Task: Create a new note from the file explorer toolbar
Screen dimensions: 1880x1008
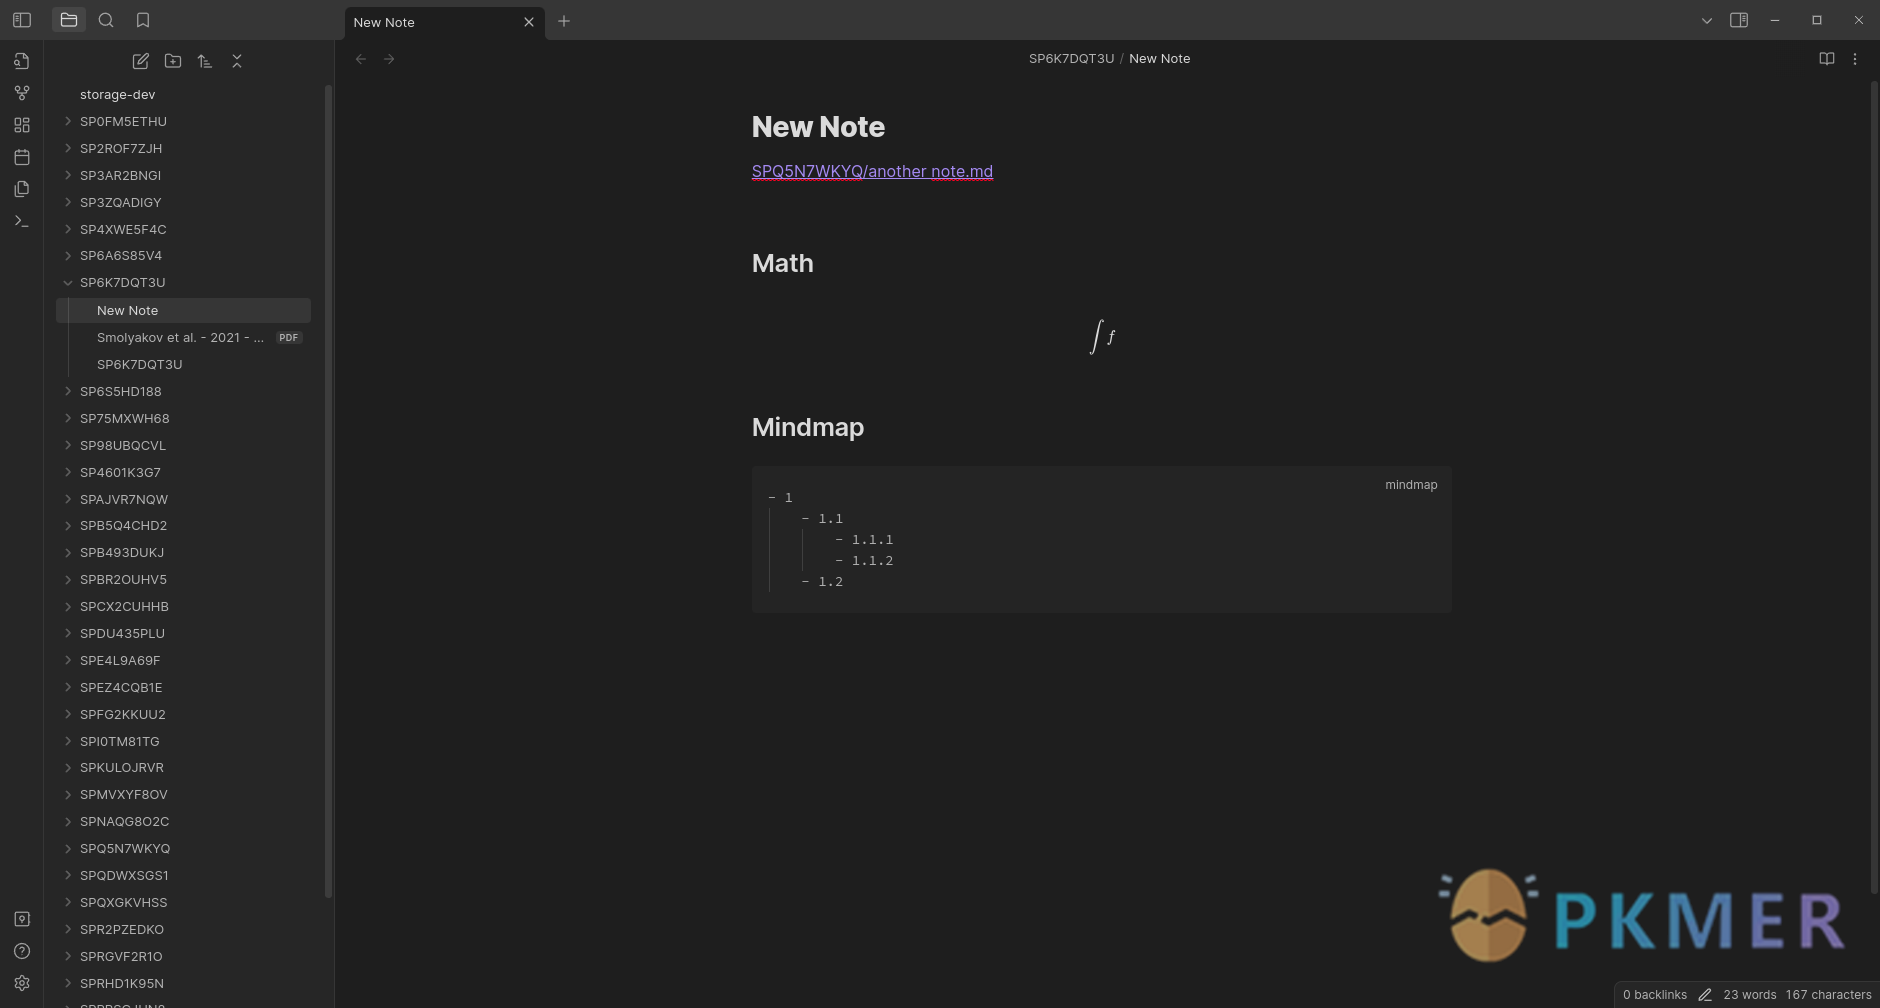Action: (x=141, y=61)
